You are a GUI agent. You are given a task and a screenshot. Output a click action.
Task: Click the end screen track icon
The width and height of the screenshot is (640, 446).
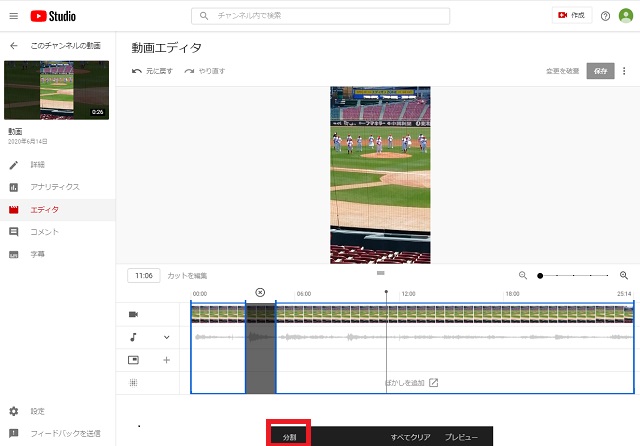(x=133, y=360)
